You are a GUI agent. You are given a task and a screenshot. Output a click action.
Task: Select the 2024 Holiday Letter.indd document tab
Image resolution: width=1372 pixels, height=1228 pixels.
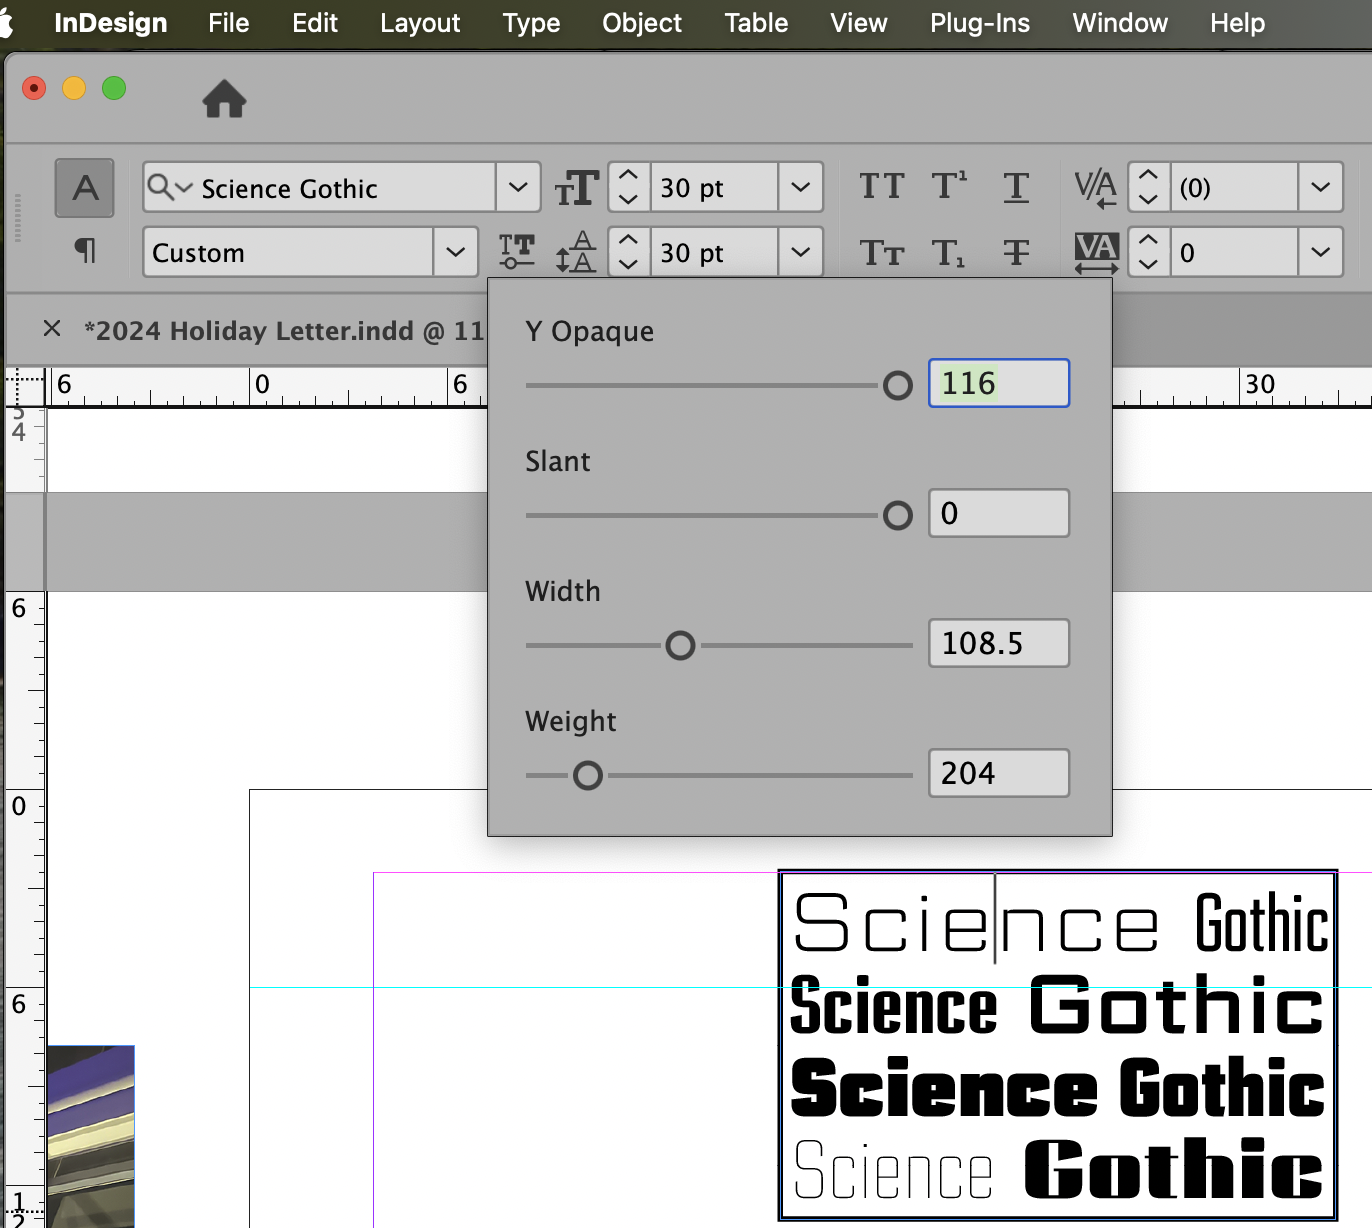284,331
